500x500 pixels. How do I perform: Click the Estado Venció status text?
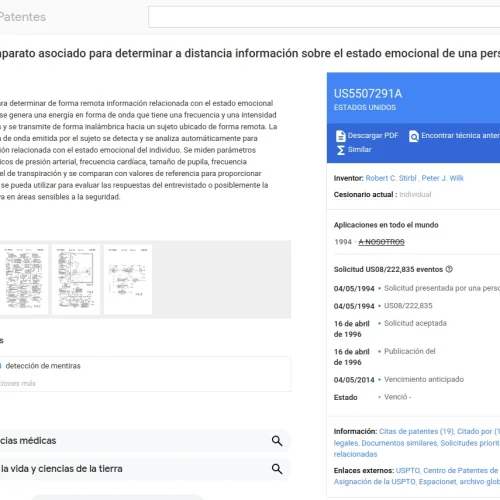[398, 397]
